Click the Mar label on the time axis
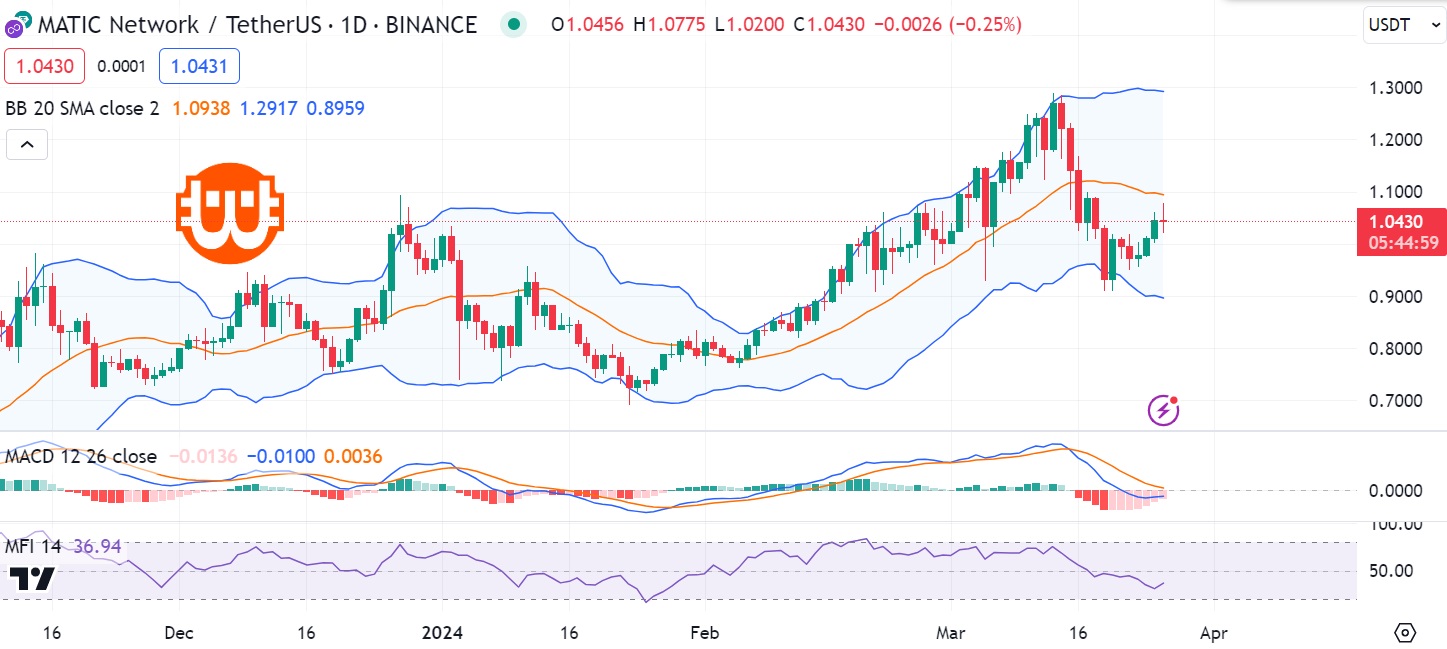 click(x=952, y=633)
